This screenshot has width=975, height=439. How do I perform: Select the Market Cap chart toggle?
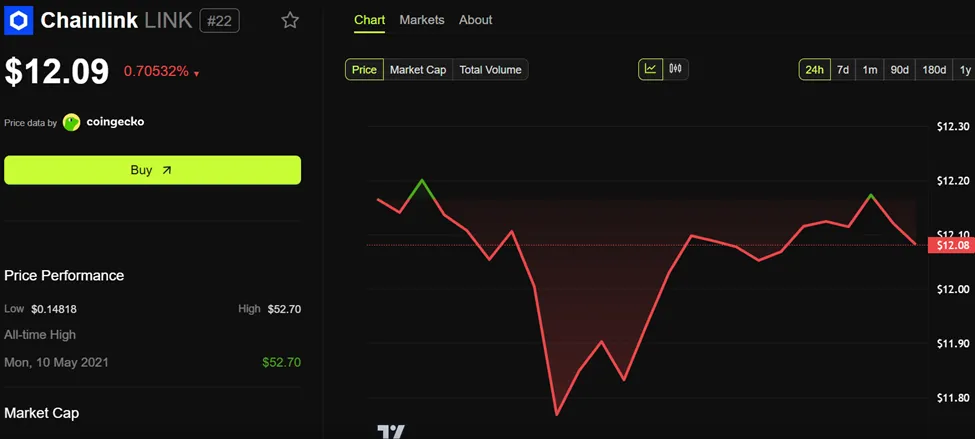[418, 69]
